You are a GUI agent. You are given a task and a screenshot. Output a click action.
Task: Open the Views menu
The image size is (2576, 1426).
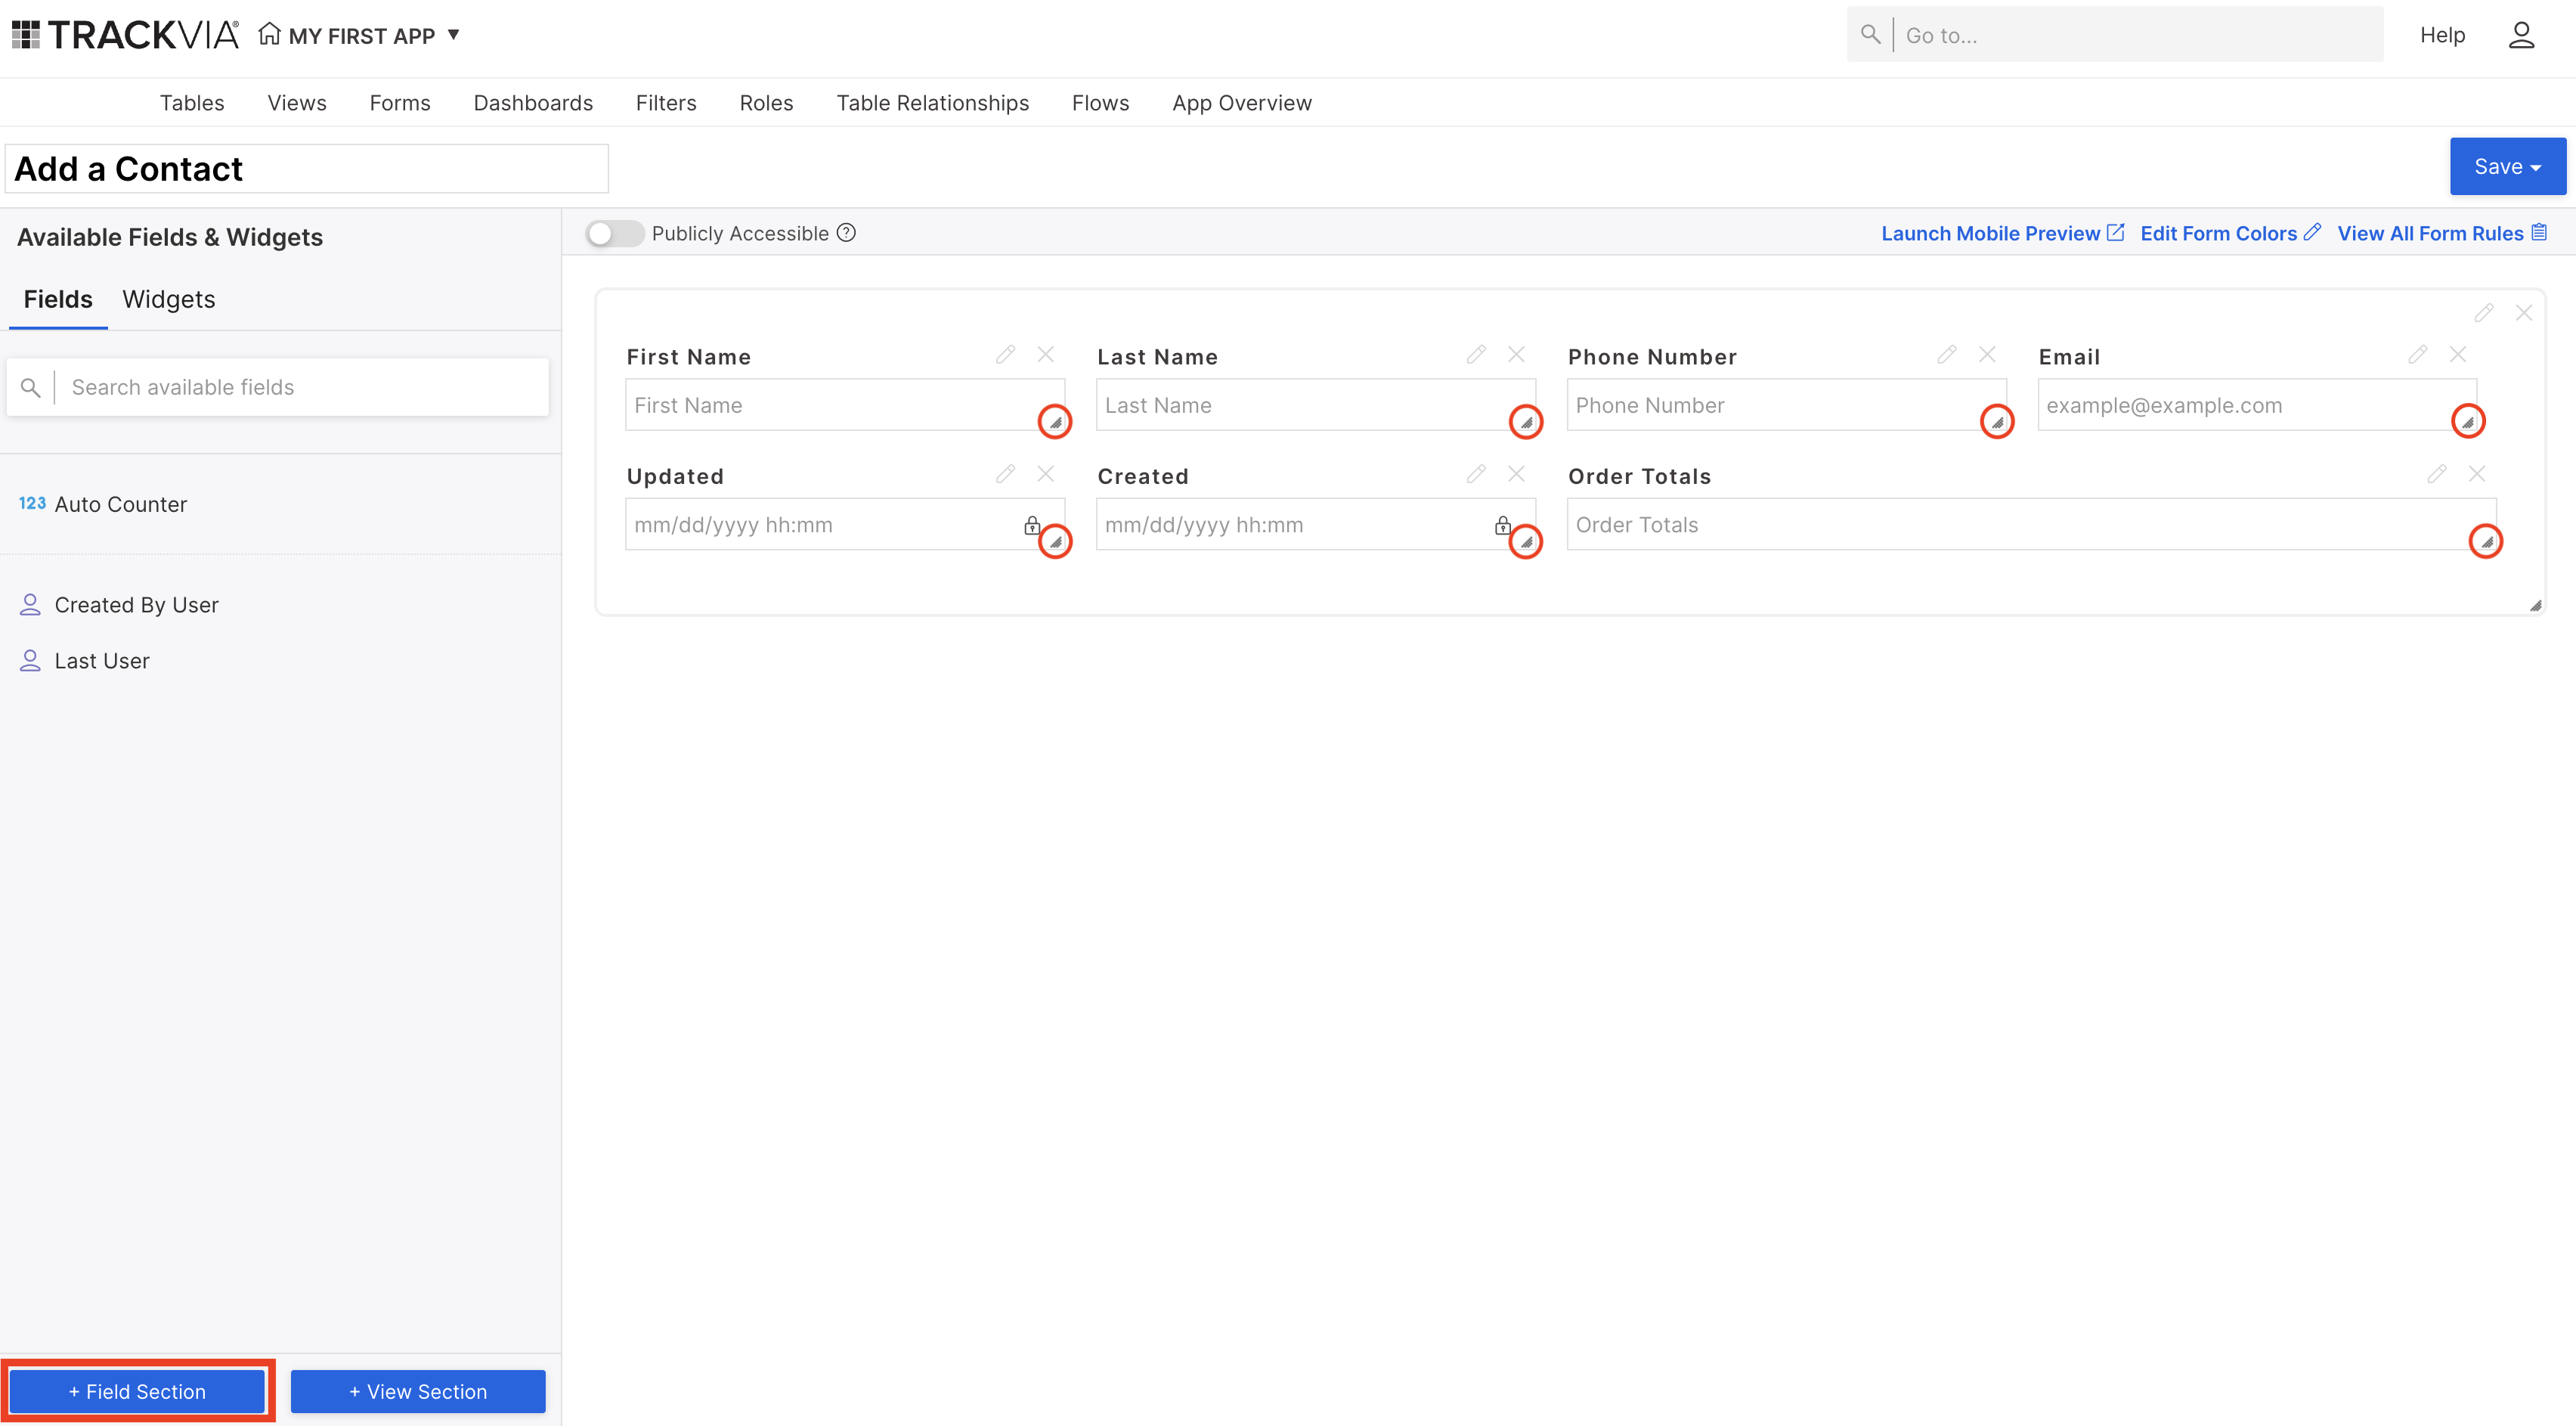click(297, 103)
